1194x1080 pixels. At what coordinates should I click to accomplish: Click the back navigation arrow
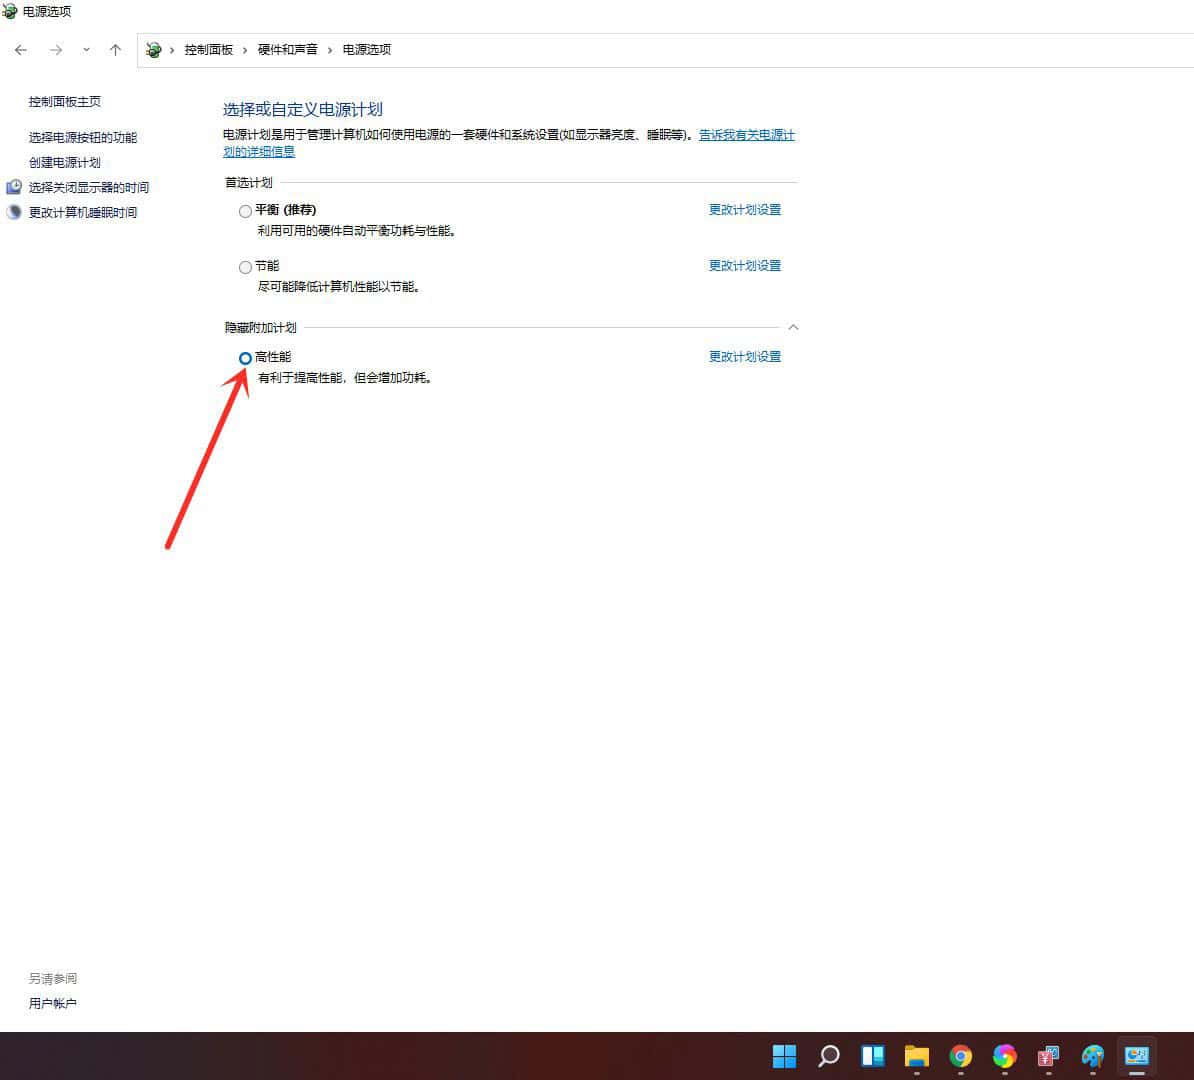click(20, 49)
